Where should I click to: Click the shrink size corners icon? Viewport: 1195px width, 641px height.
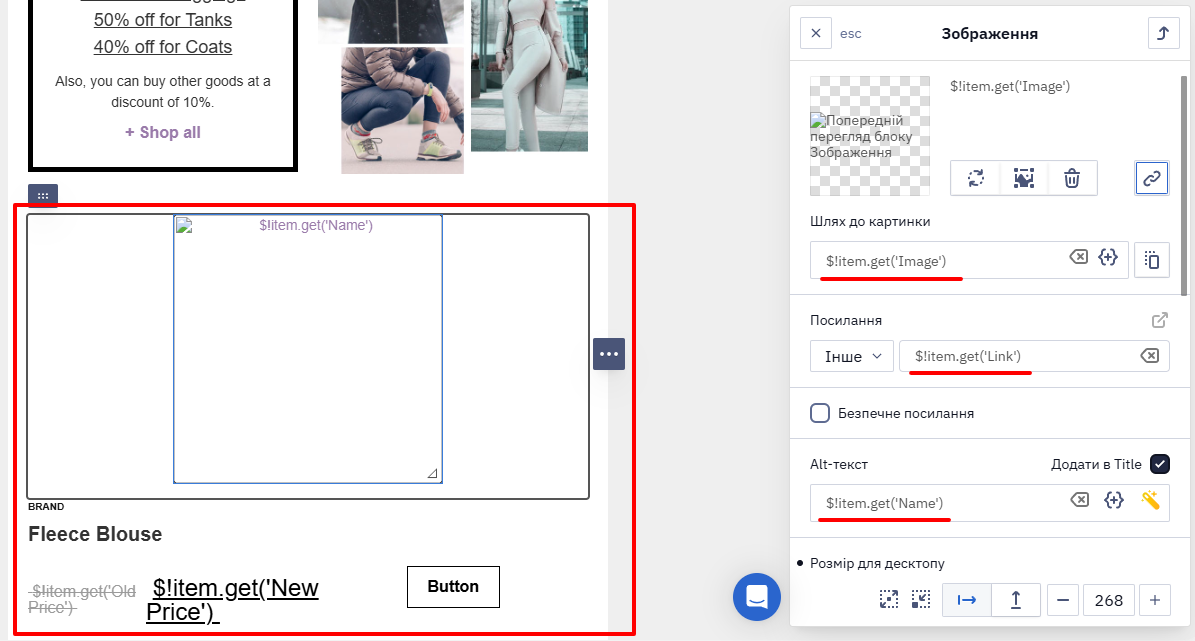pyautogui.click(x=921, y=600)
